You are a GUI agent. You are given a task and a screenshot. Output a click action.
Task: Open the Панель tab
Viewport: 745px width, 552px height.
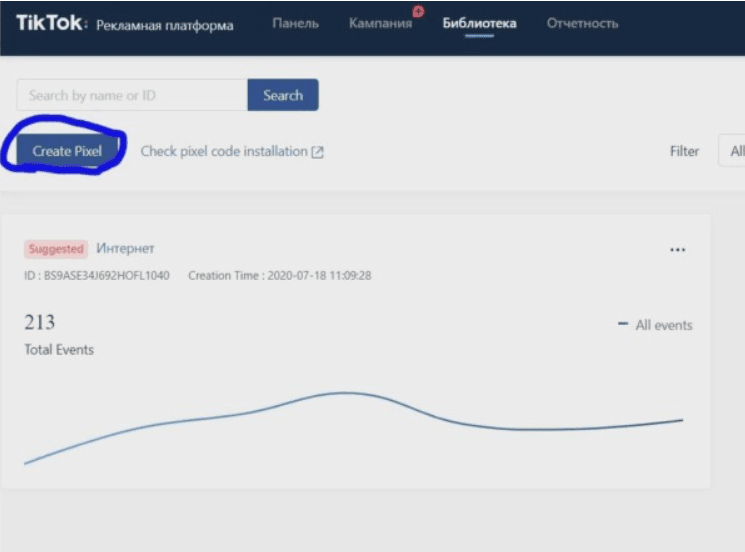click(x=296, y=23)
